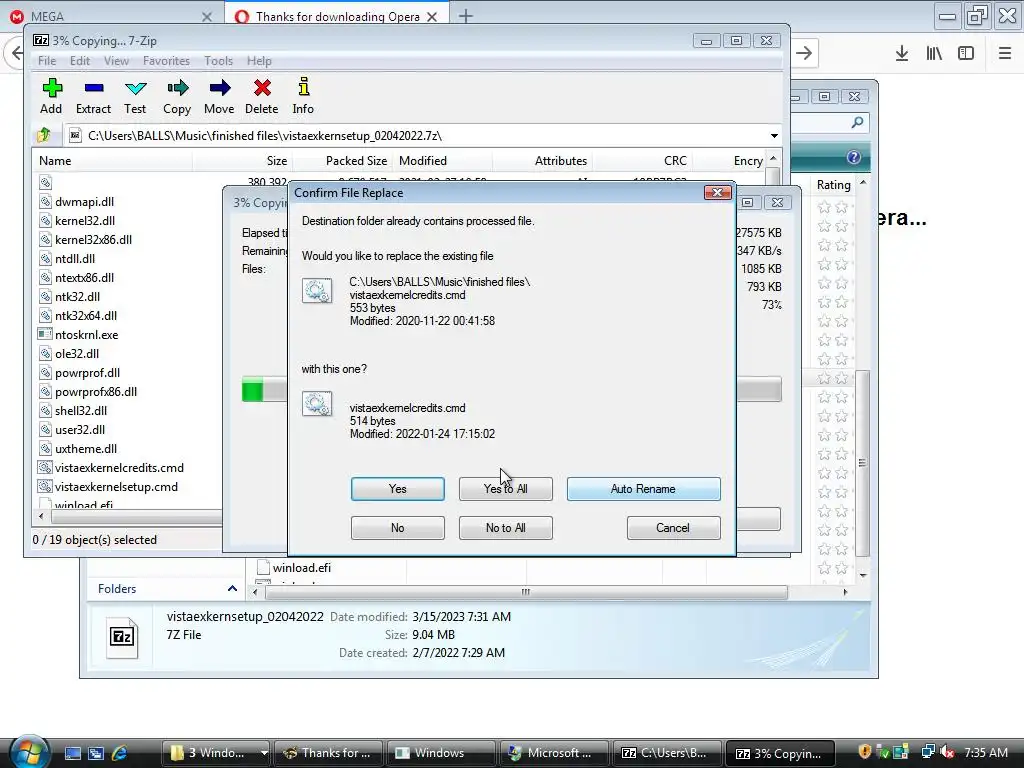This screenshot has width=1024, height=768.
Task: Click the Microsoft taskbar button
Action: 554,753
